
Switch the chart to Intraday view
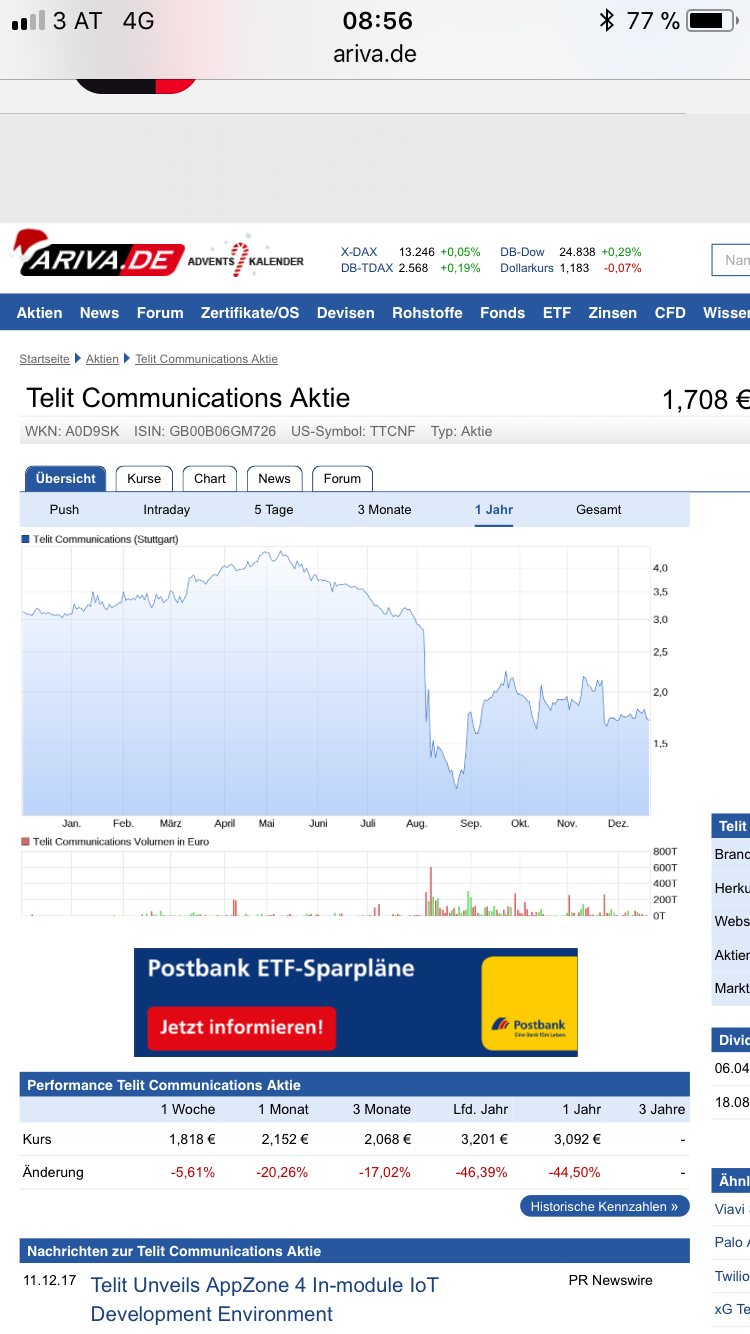pos(166,510)
